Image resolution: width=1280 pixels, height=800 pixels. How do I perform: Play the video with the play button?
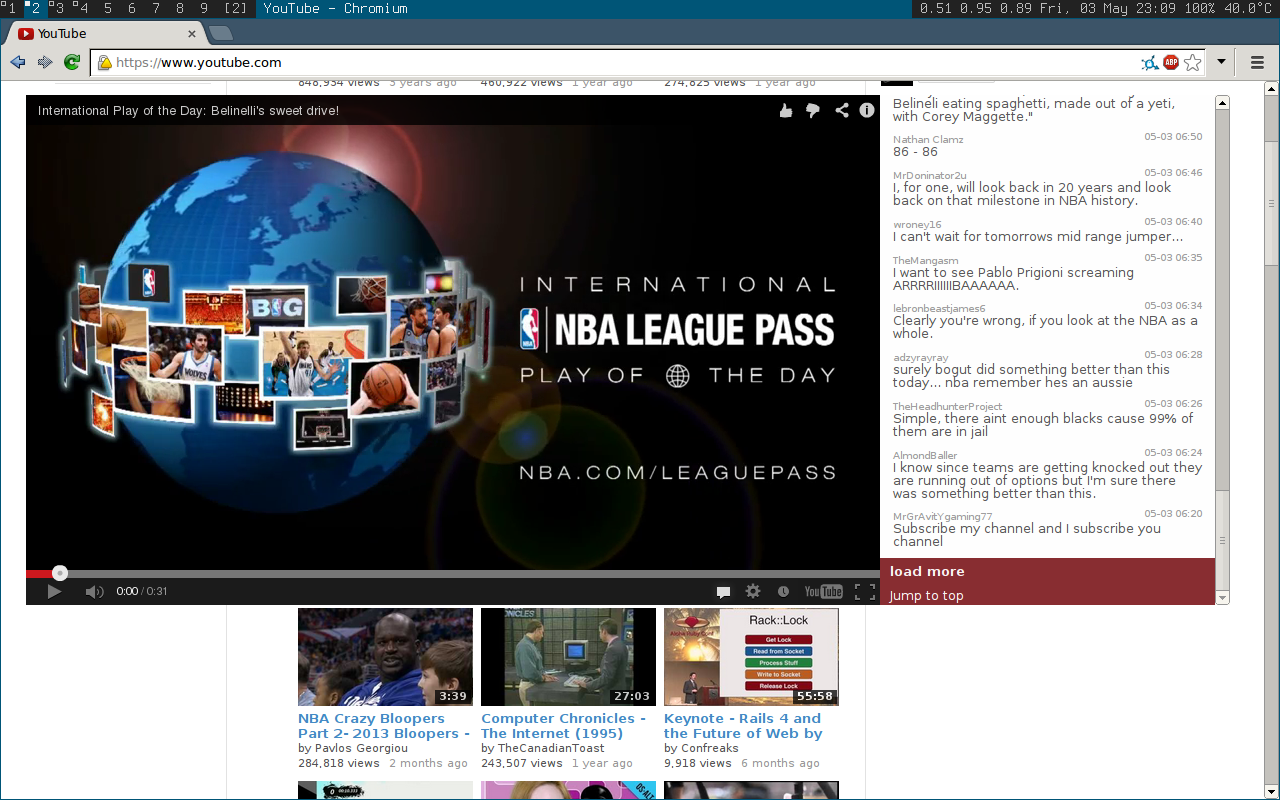54,592
